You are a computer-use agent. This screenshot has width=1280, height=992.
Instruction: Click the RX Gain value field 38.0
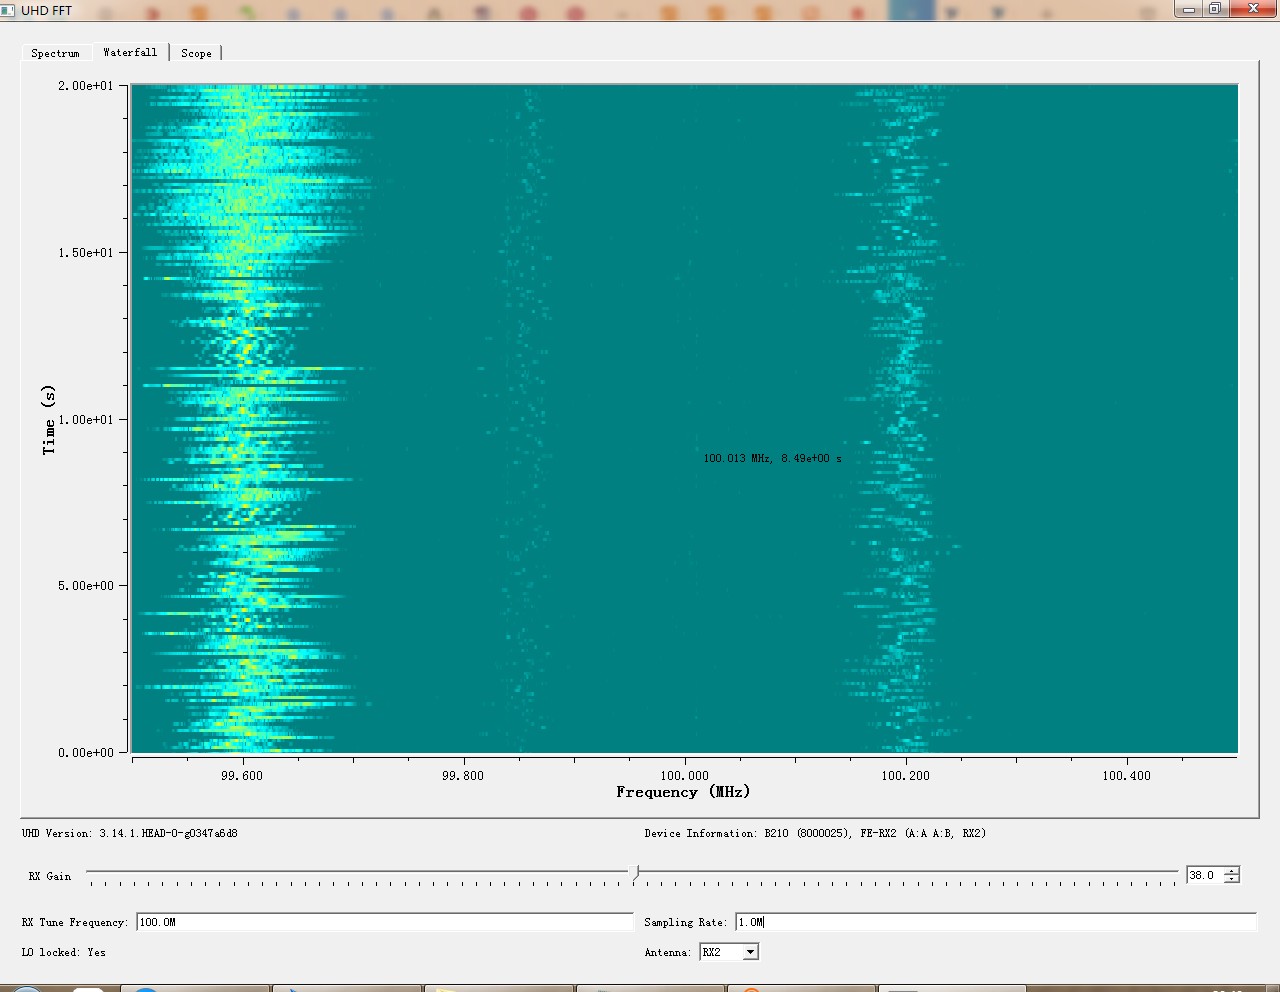(x=1205, y=875)
